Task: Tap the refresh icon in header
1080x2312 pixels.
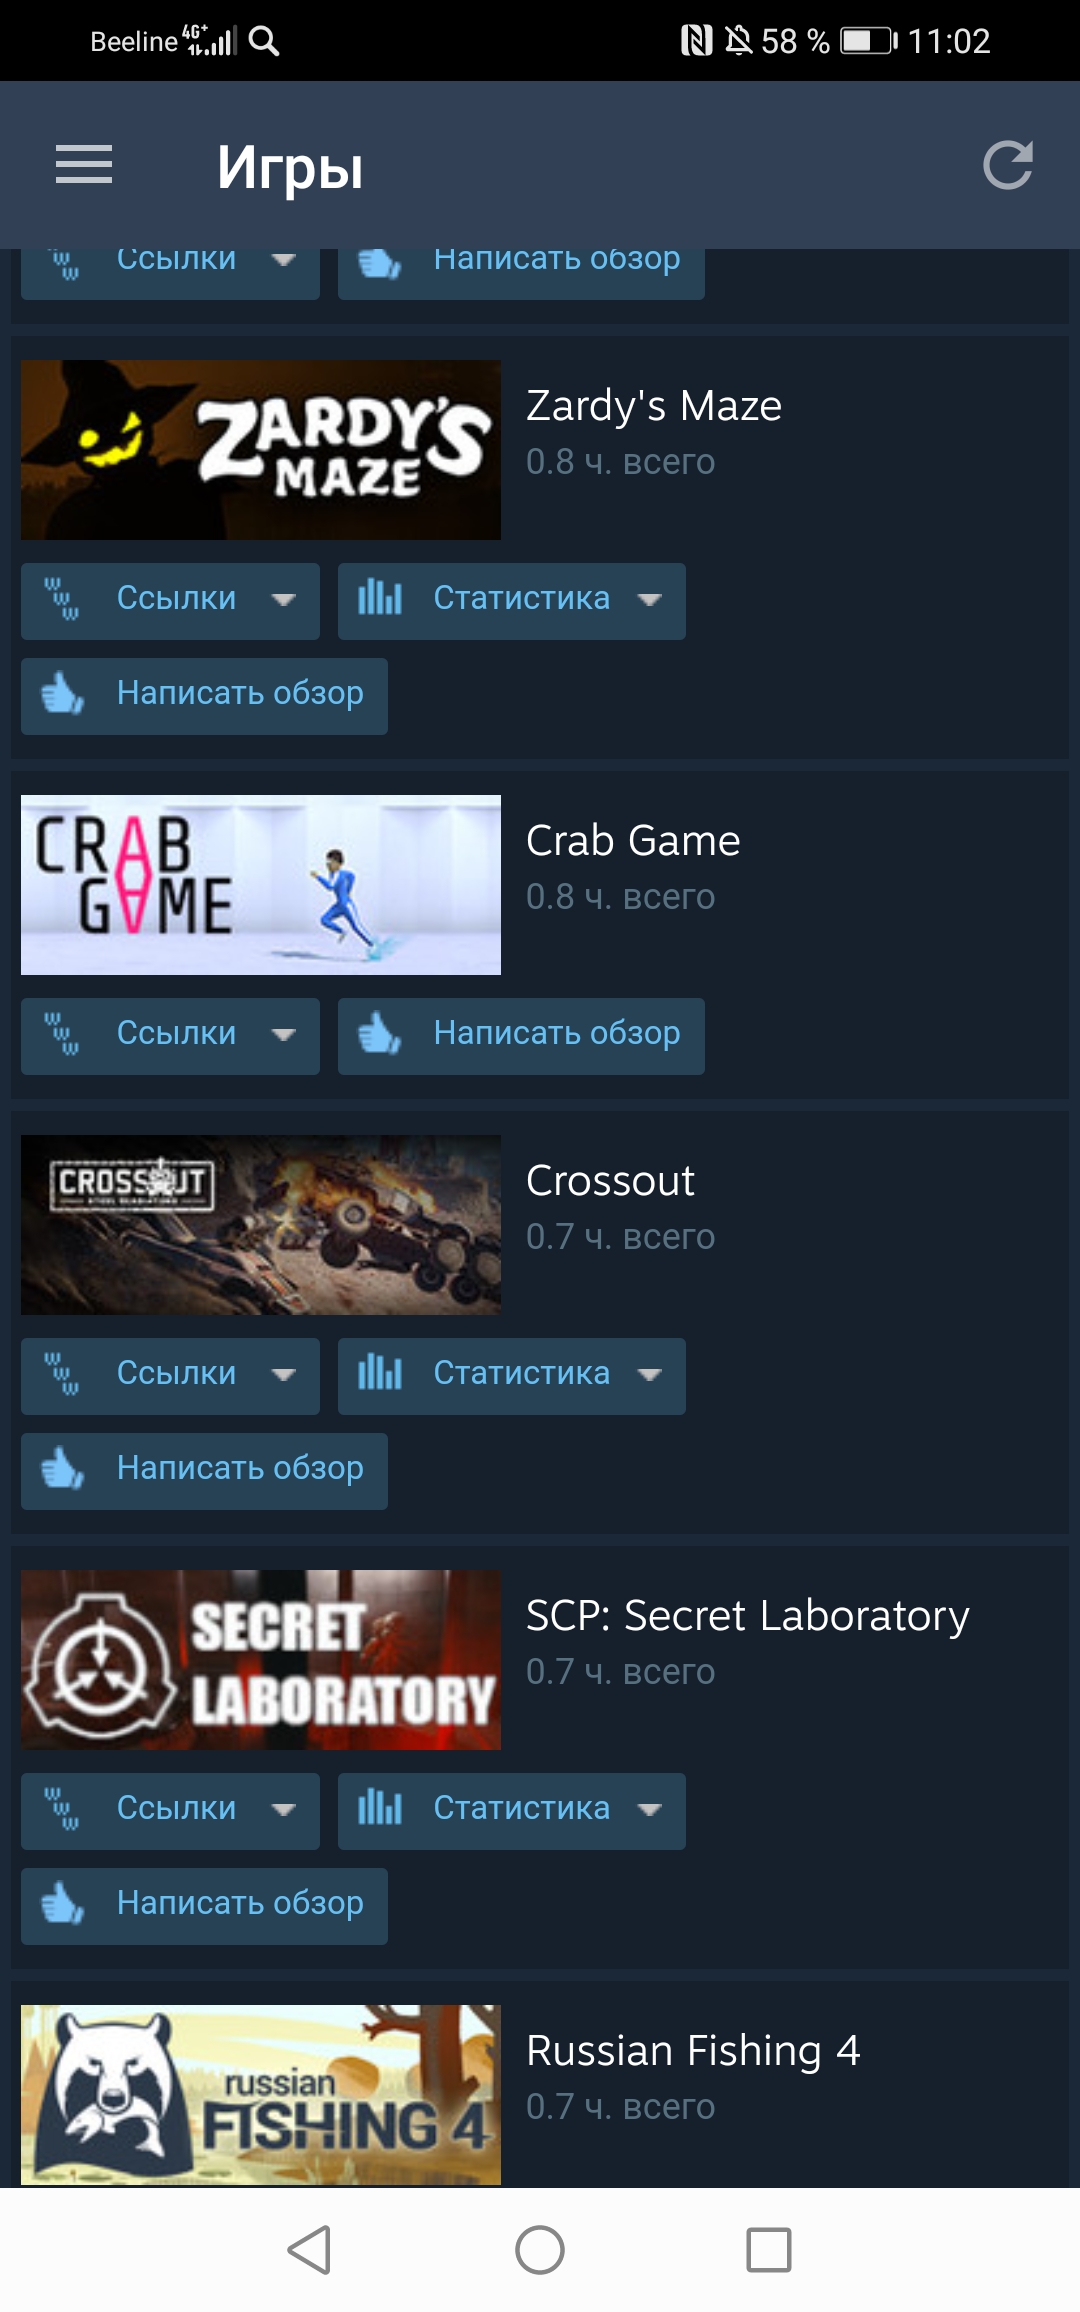Action: click(x=1007, y=165)
